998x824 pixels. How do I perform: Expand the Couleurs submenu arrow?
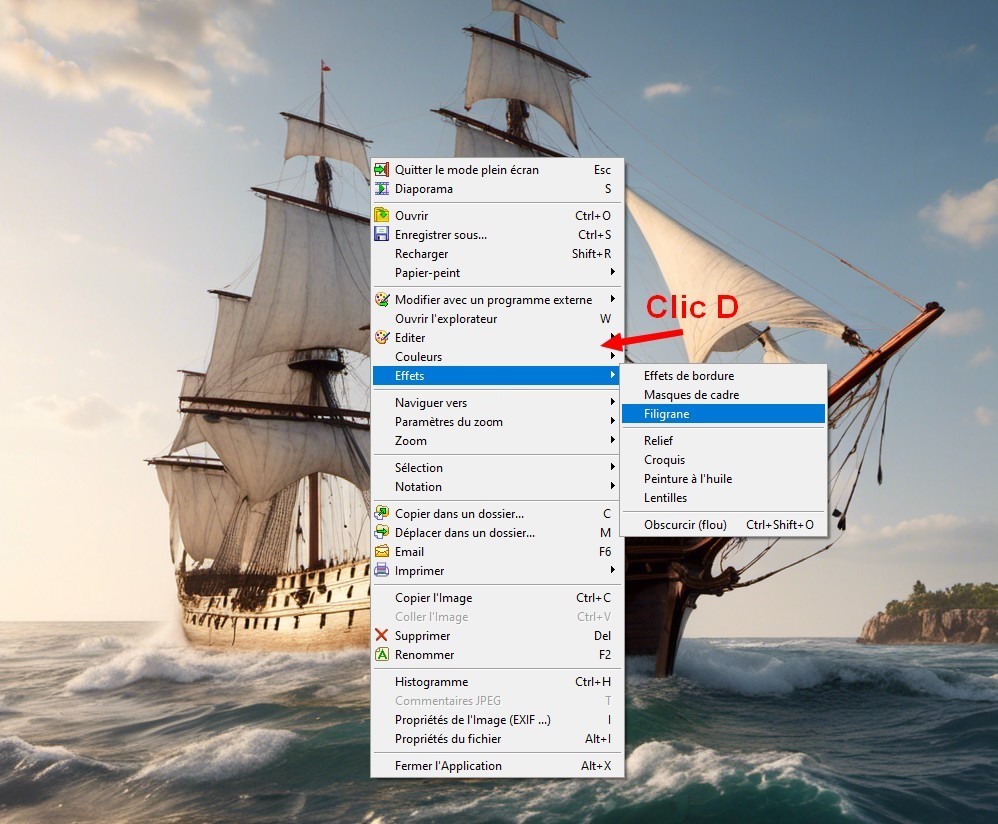(612, 356)
